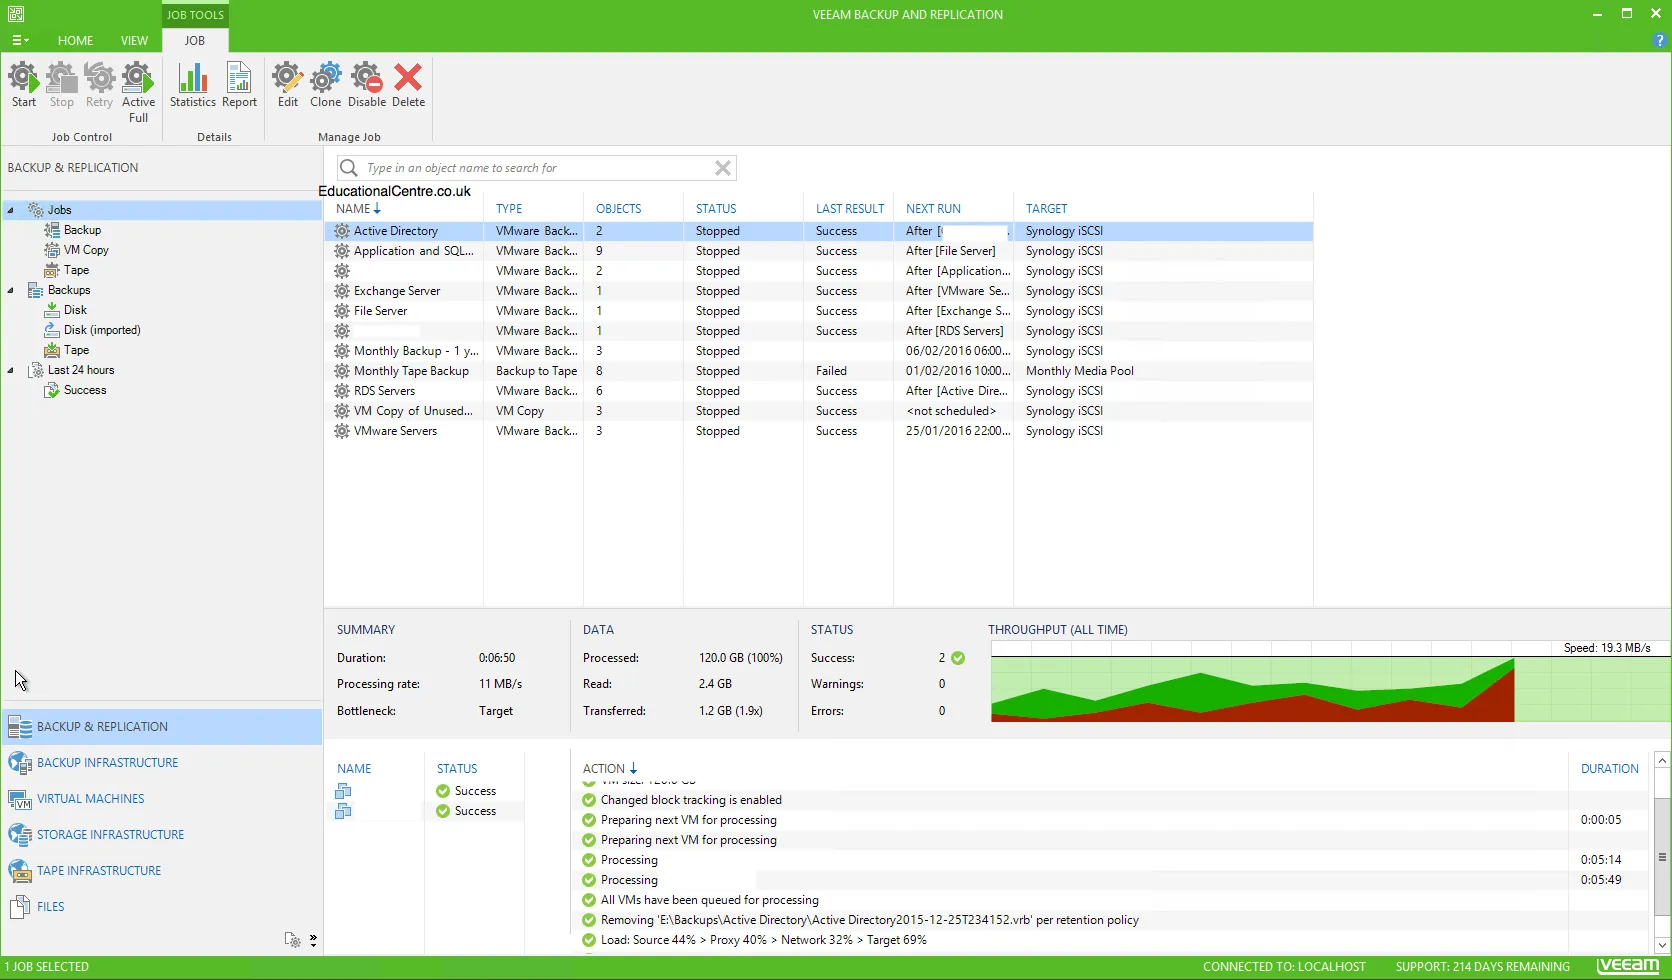The width and height of the screenshot is (1672, 980).
Task: Open the Tape Infrastructure view
Action: 162,871
